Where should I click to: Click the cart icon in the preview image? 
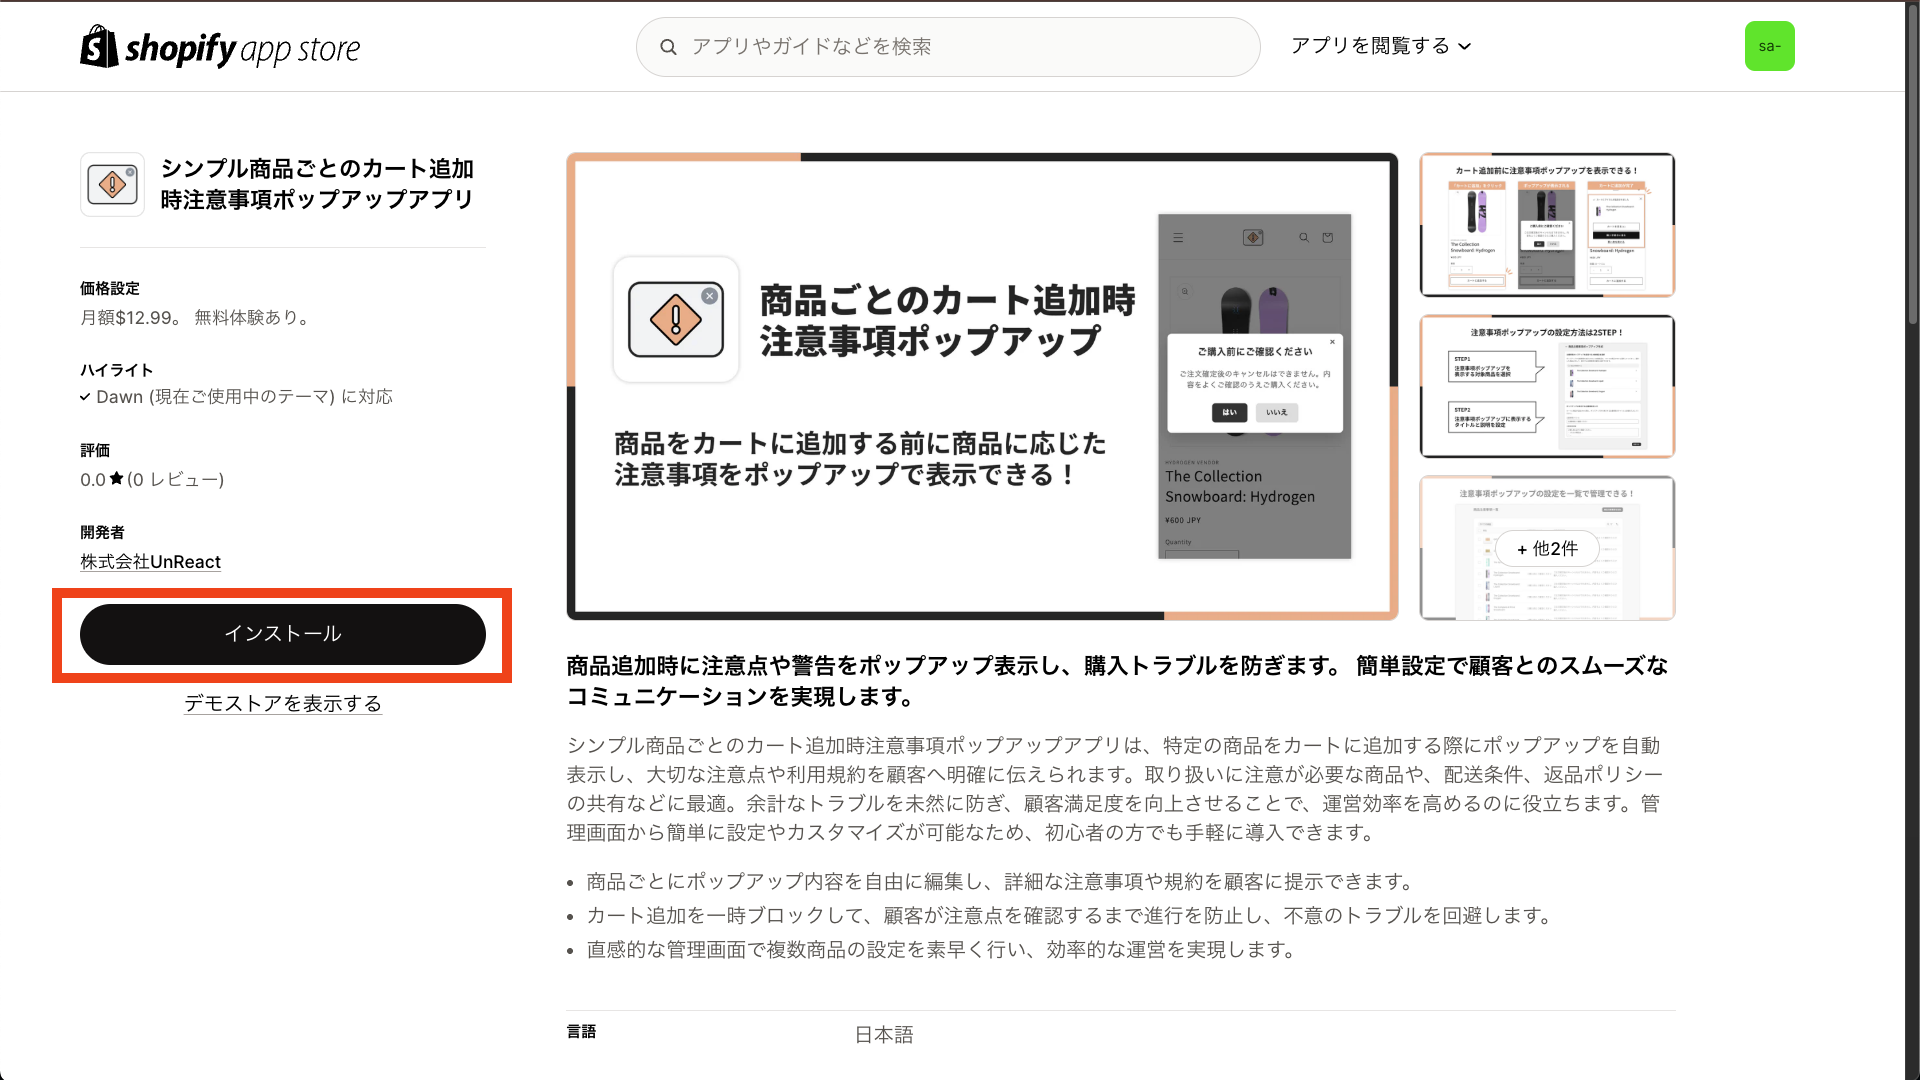(1327, 238)
